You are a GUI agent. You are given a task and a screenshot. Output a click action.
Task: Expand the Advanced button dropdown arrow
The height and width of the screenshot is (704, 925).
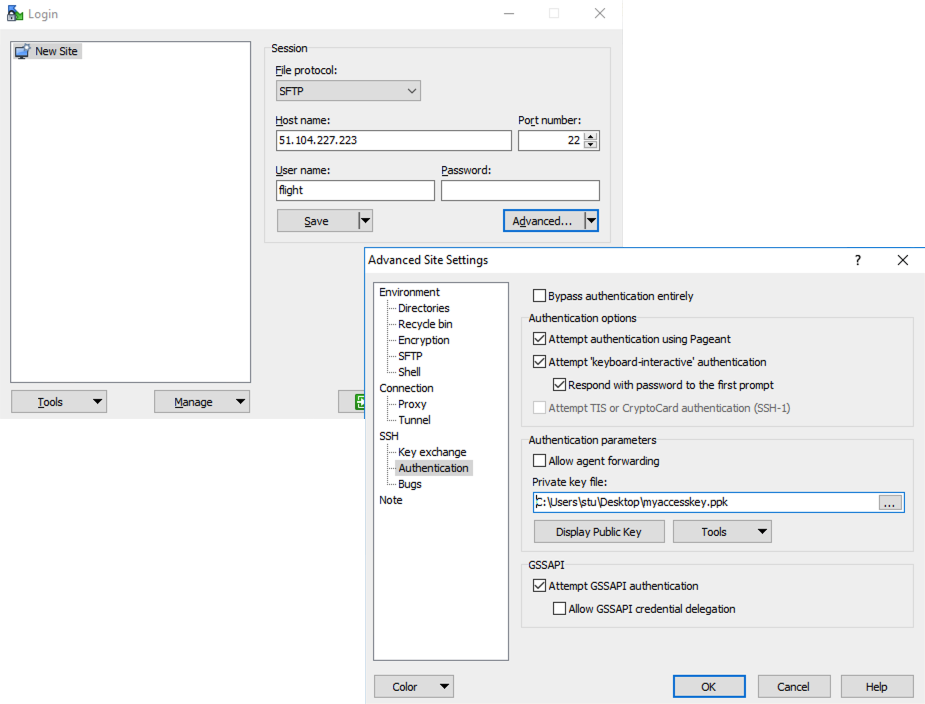coord(591,221)
